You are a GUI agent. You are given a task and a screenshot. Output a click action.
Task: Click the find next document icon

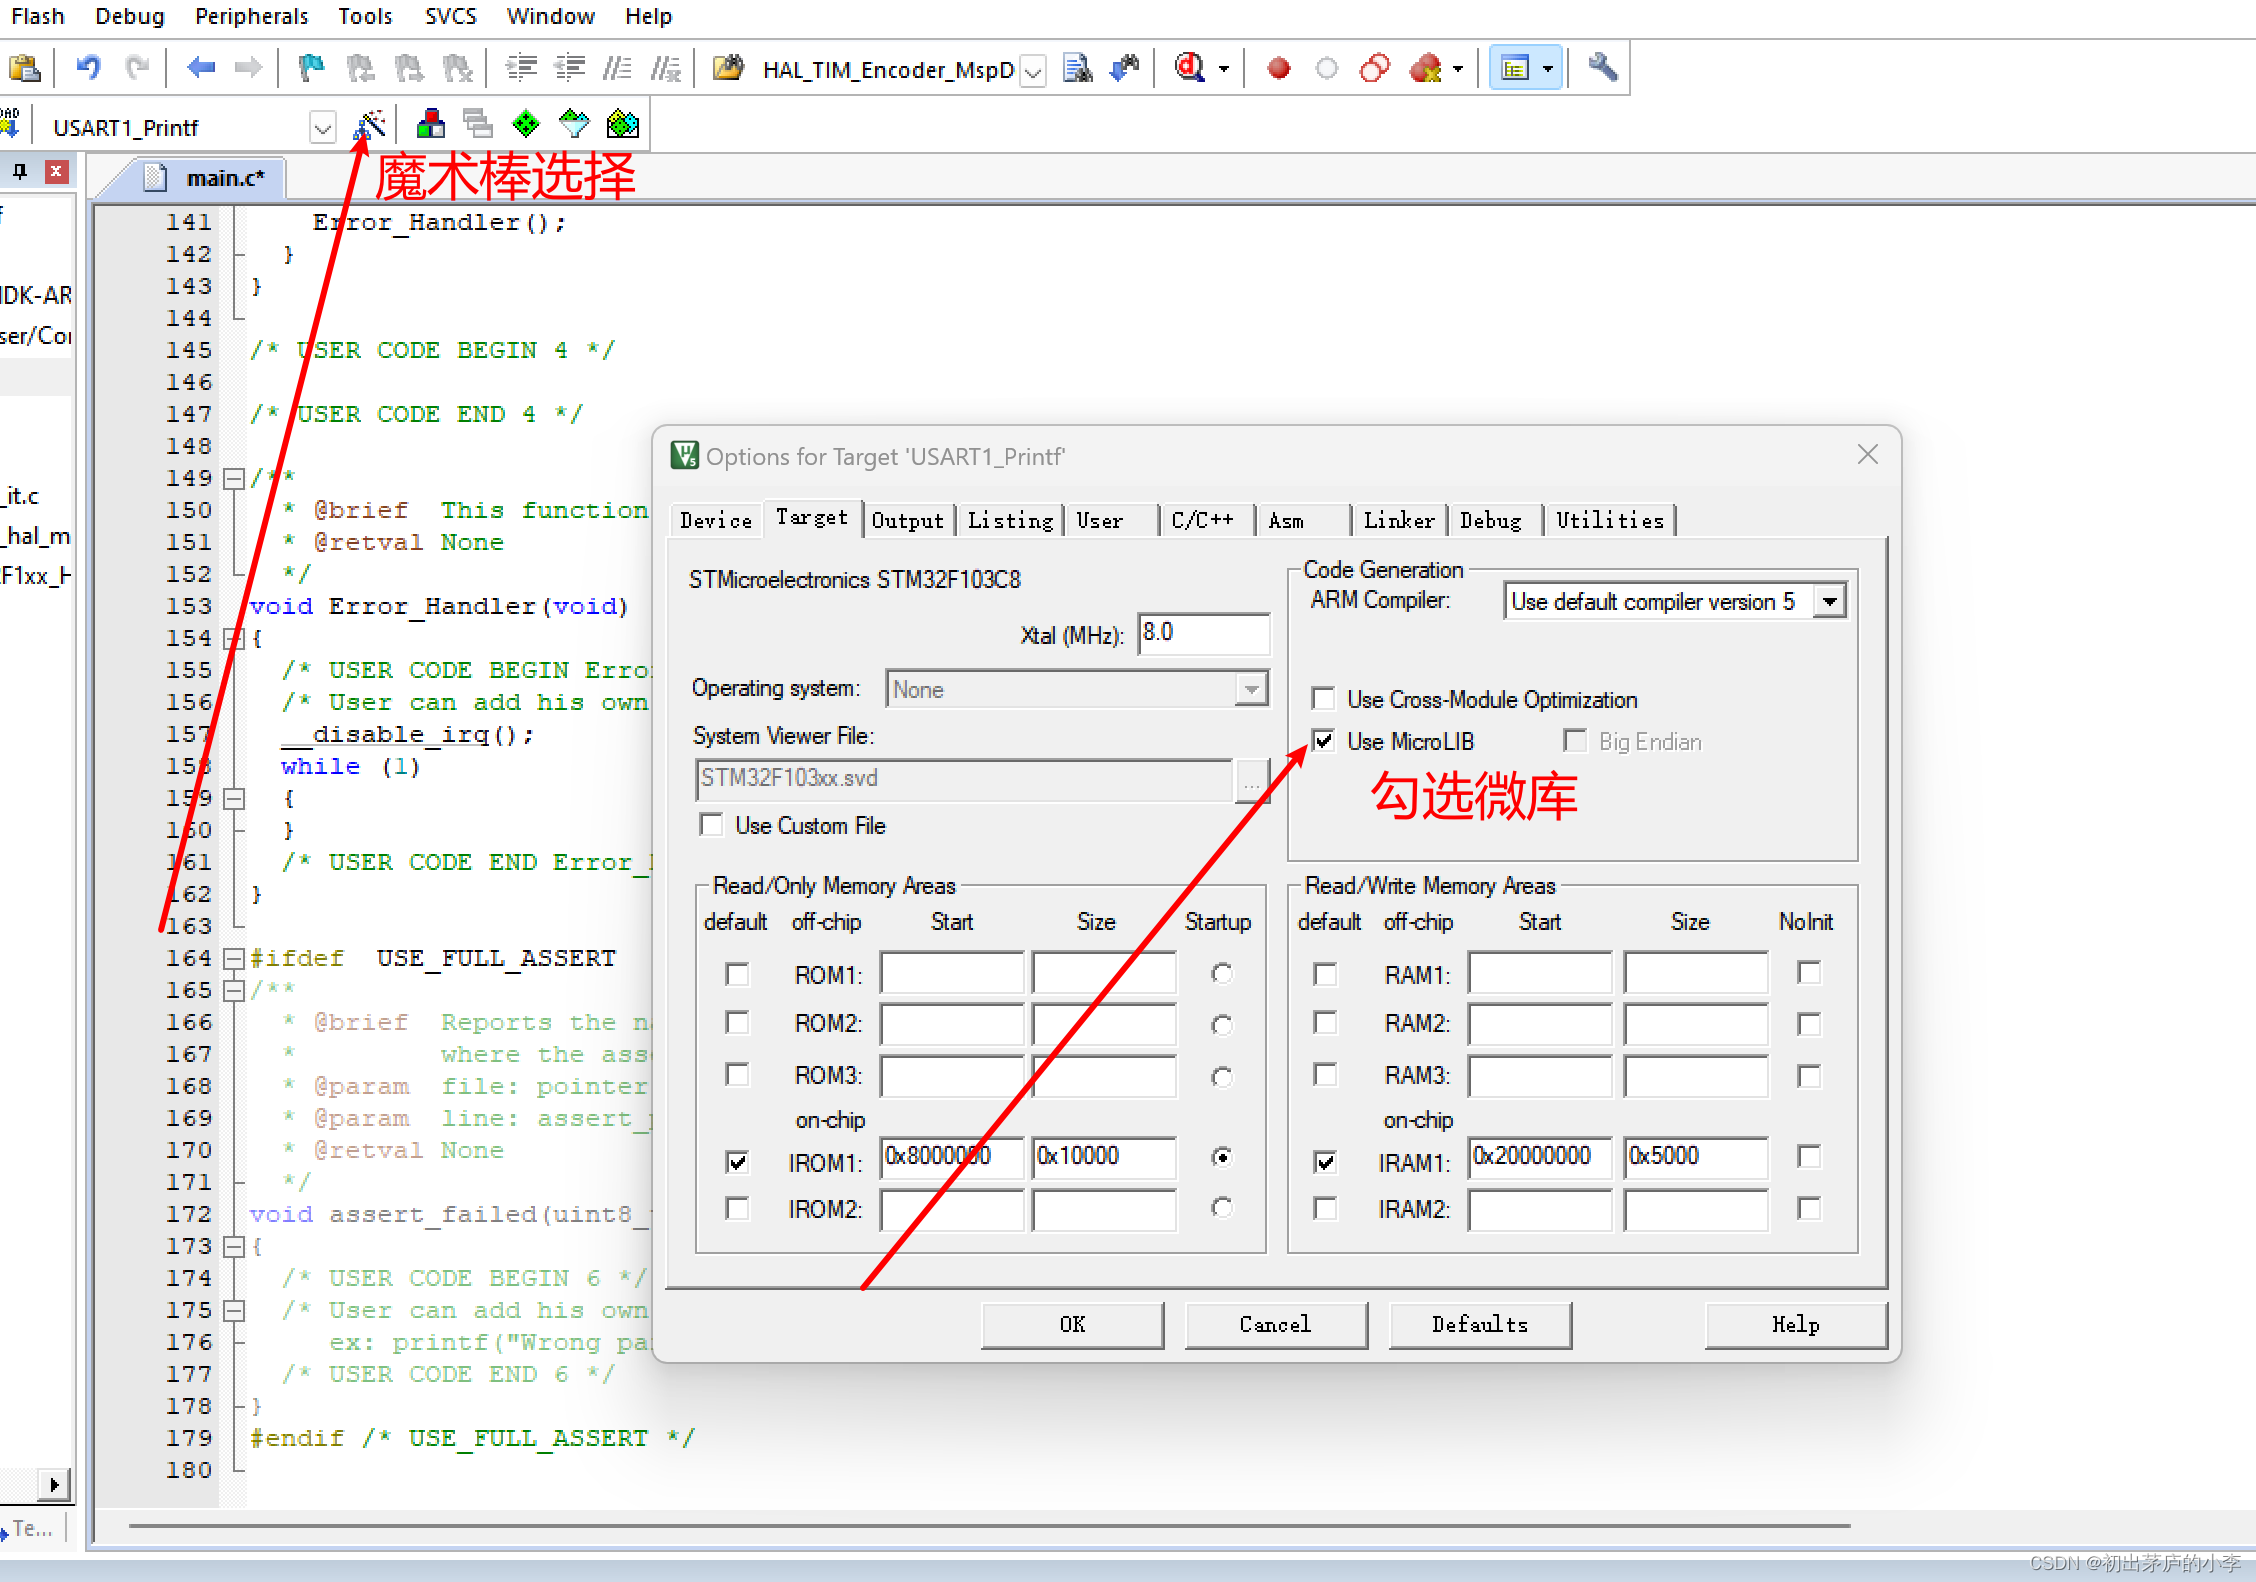pyautogui.click(x=1077, y=68)
